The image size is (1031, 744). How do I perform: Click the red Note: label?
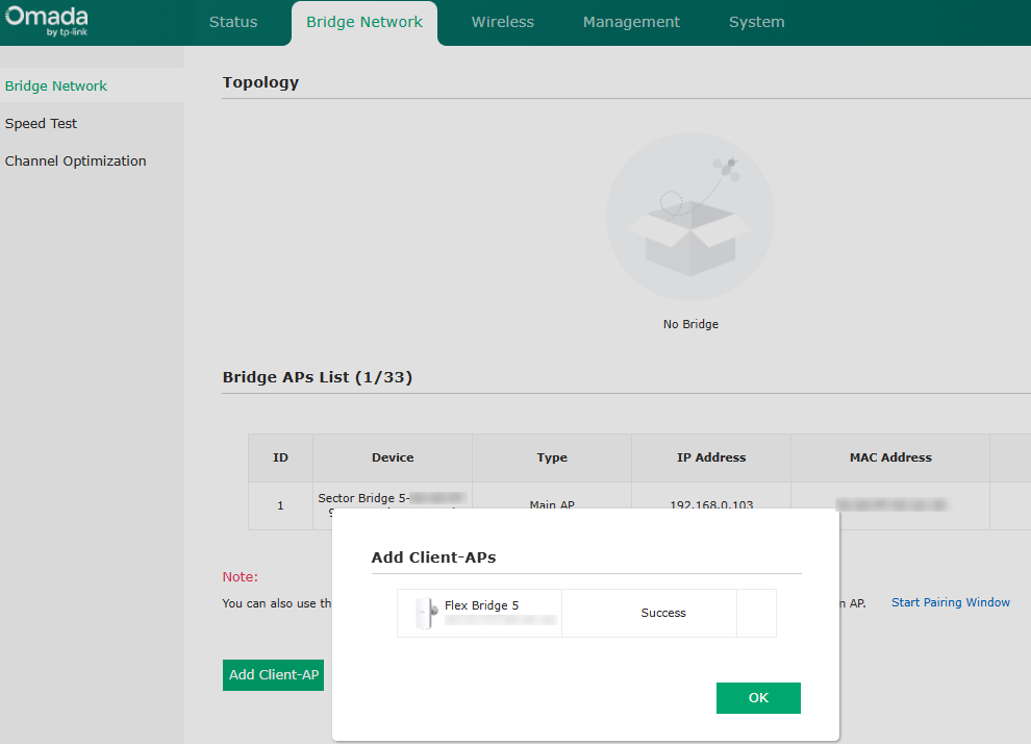[x=240, y=576]
